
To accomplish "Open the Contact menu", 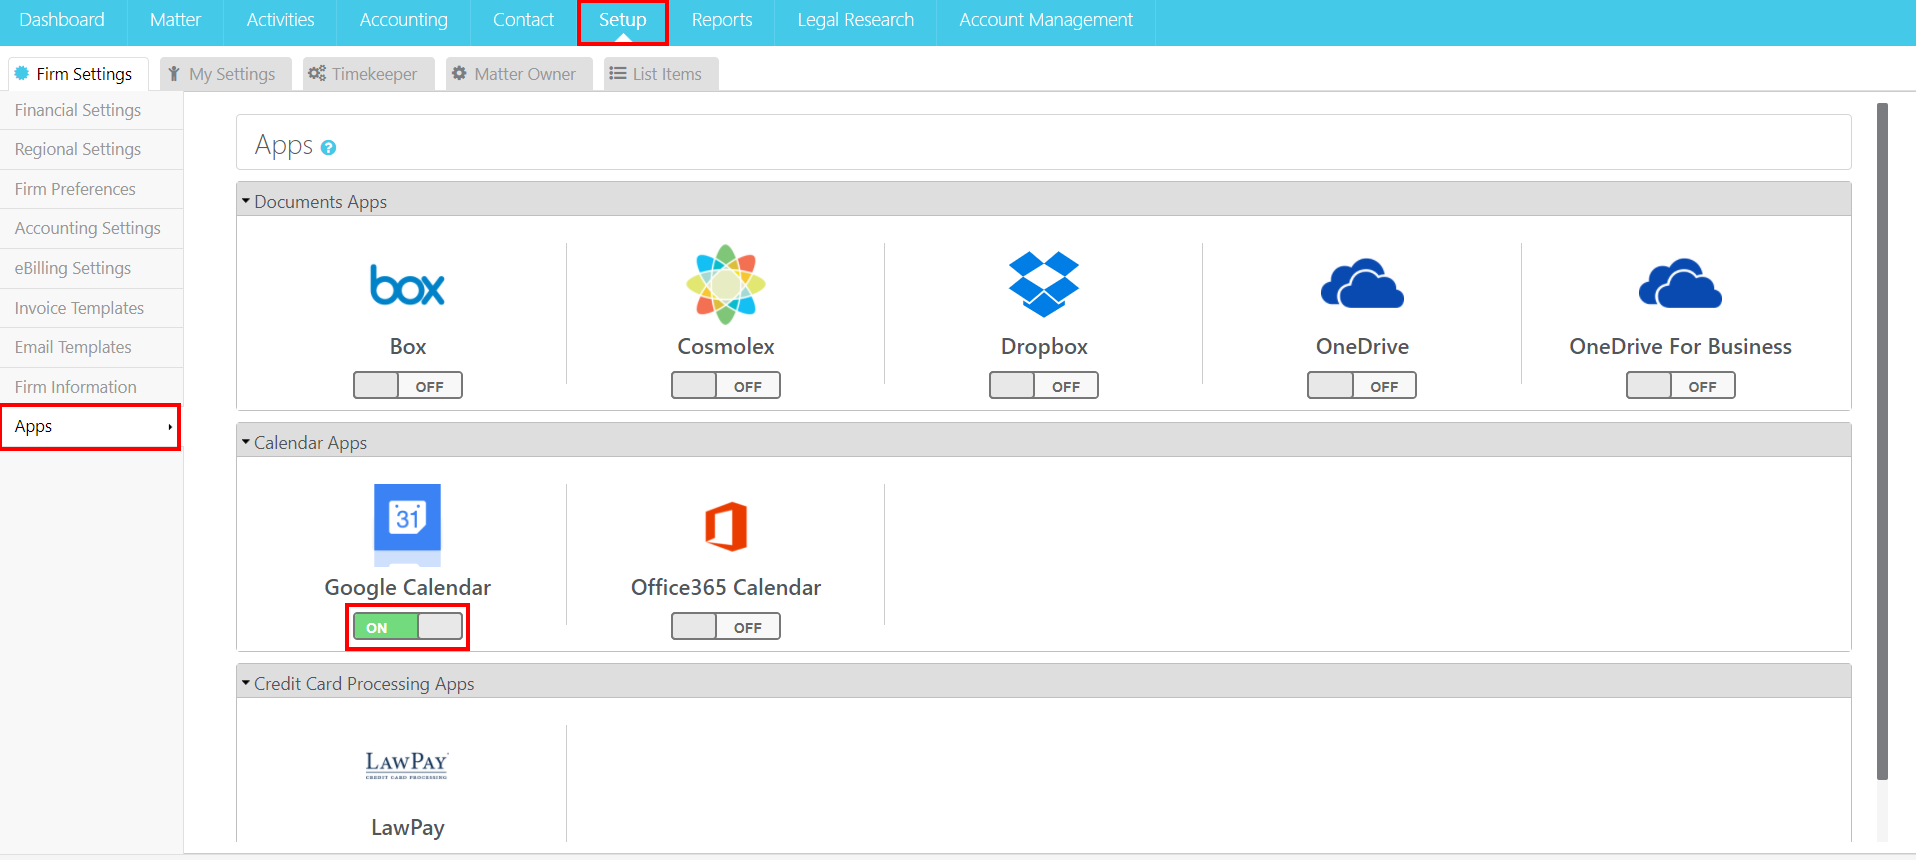I will (x=523, y=20).
